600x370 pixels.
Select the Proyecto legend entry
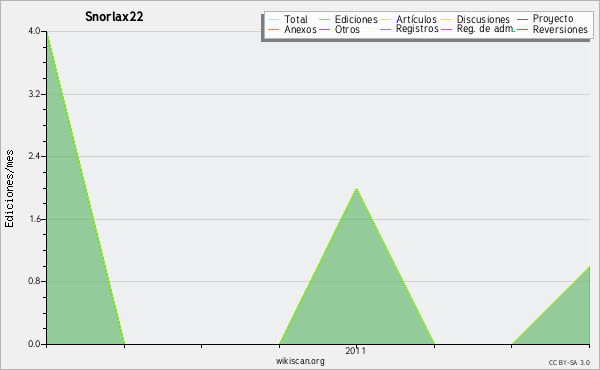[553, 19]
